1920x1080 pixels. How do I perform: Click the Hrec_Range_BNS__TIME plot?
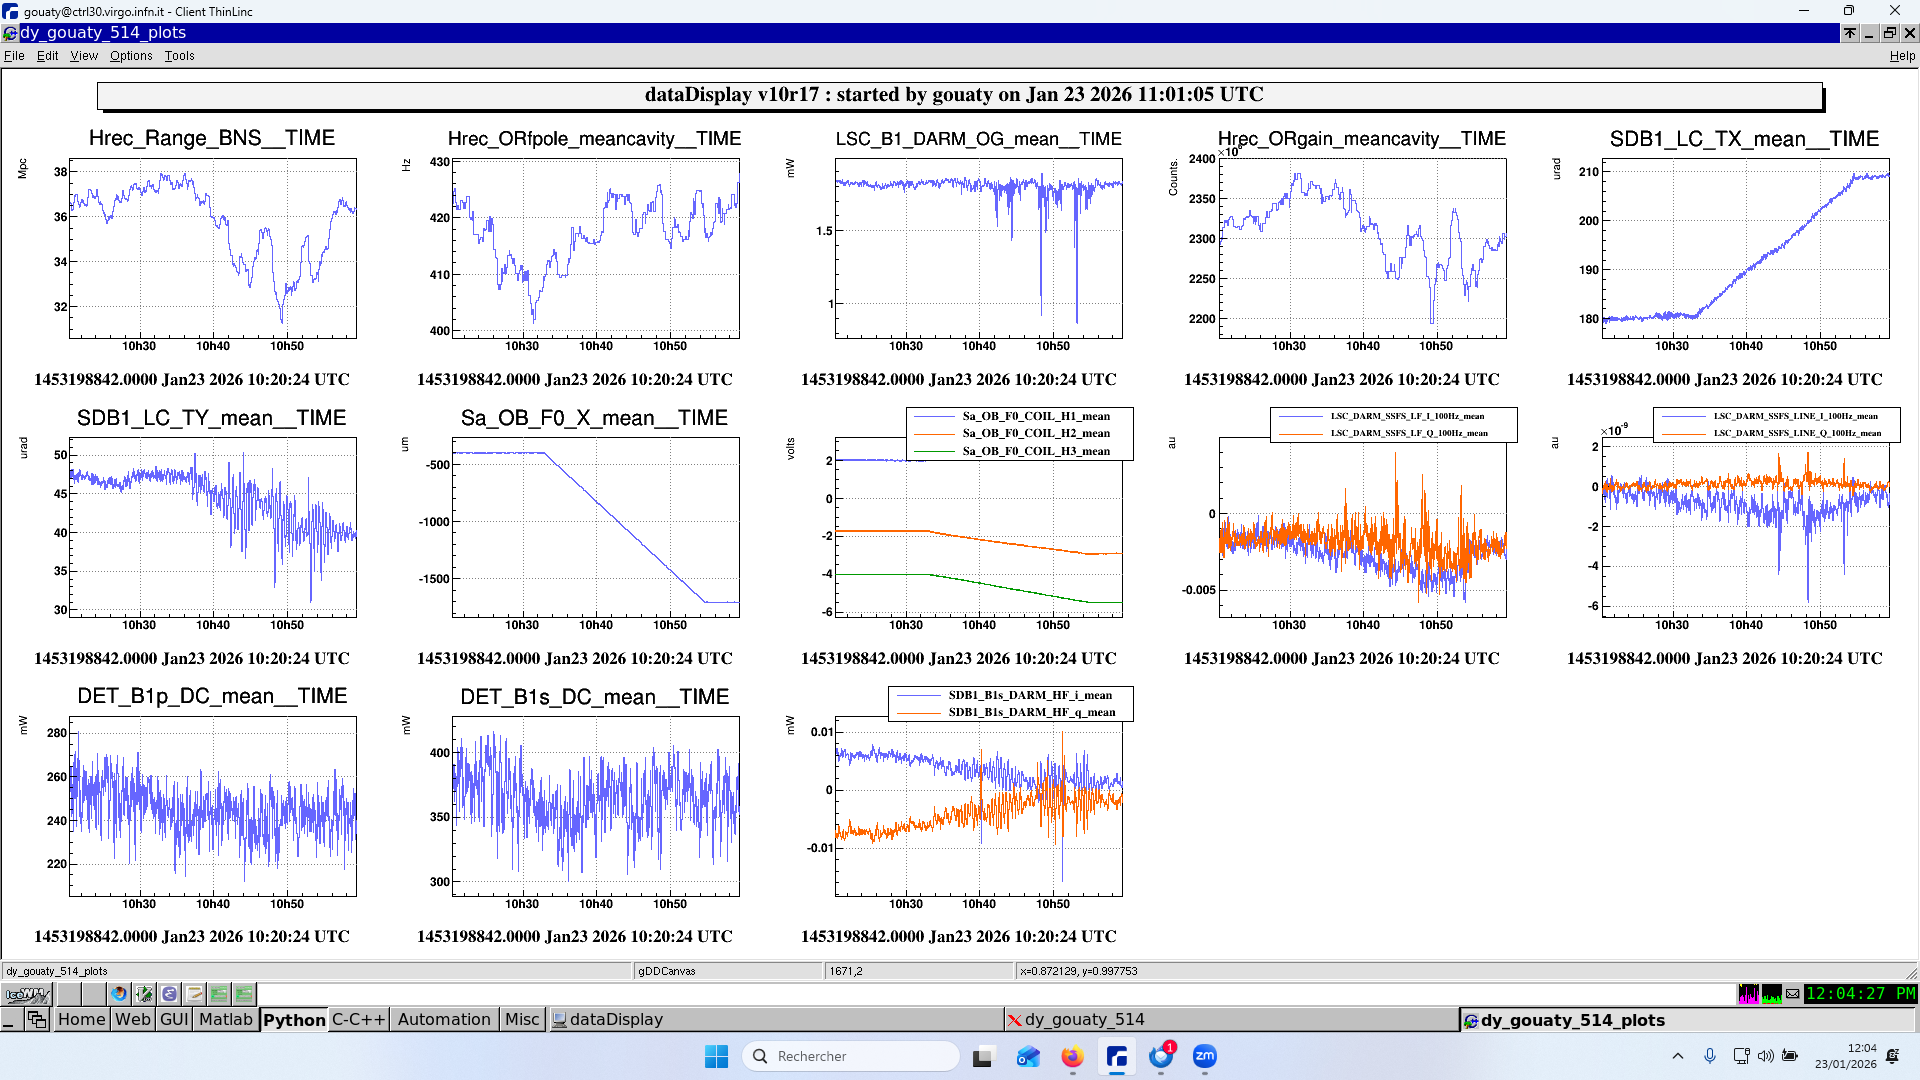click(x=212, y=248)
